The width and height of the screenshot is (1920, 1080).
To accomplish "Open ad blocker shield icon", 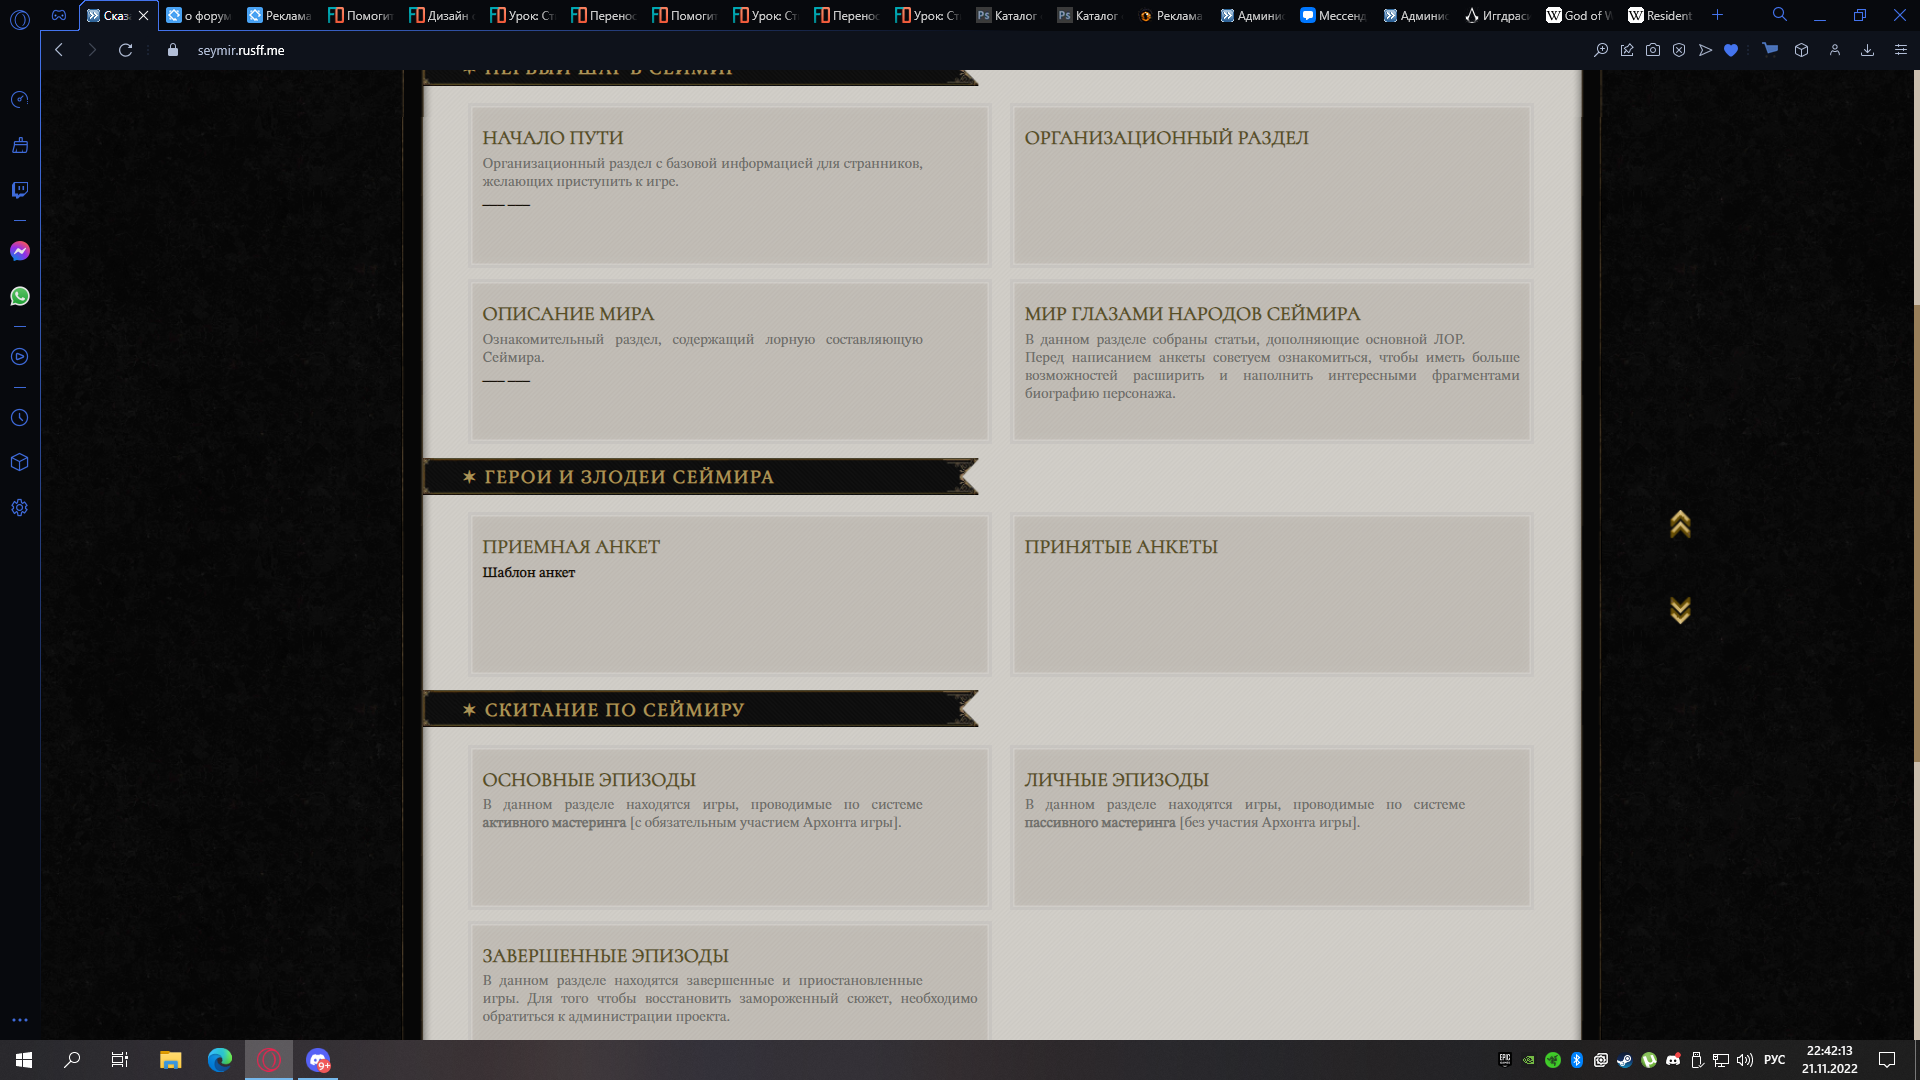I will pyautogui.click(x=1679, y=50).
